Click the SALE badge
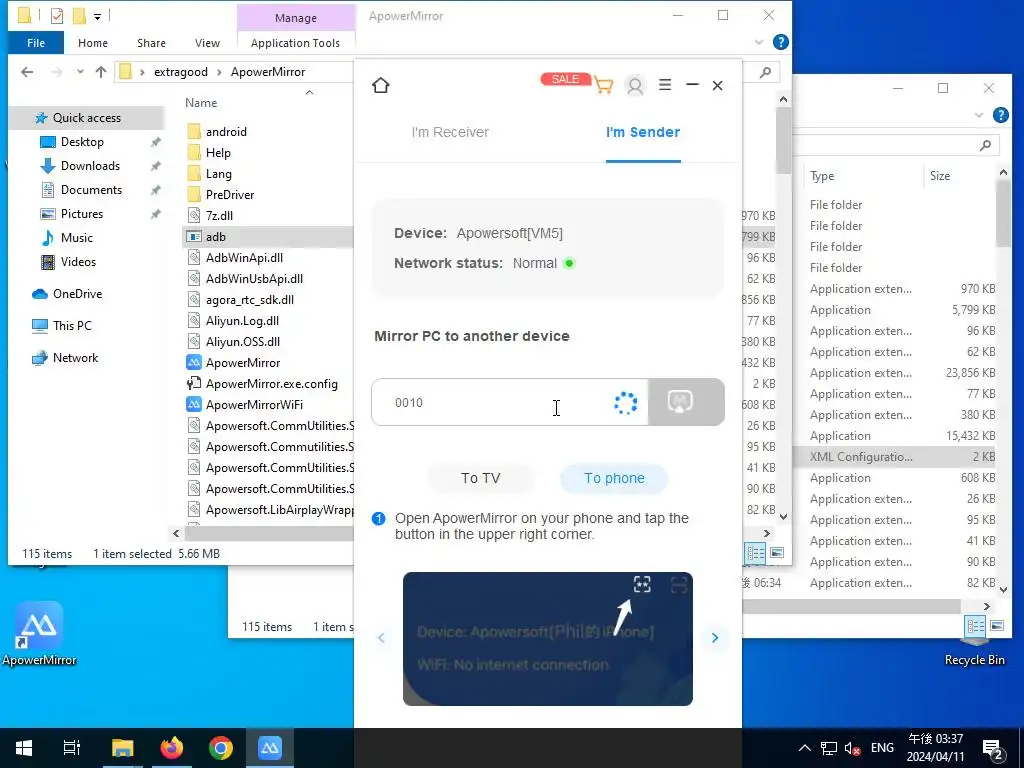 (566, 79)
